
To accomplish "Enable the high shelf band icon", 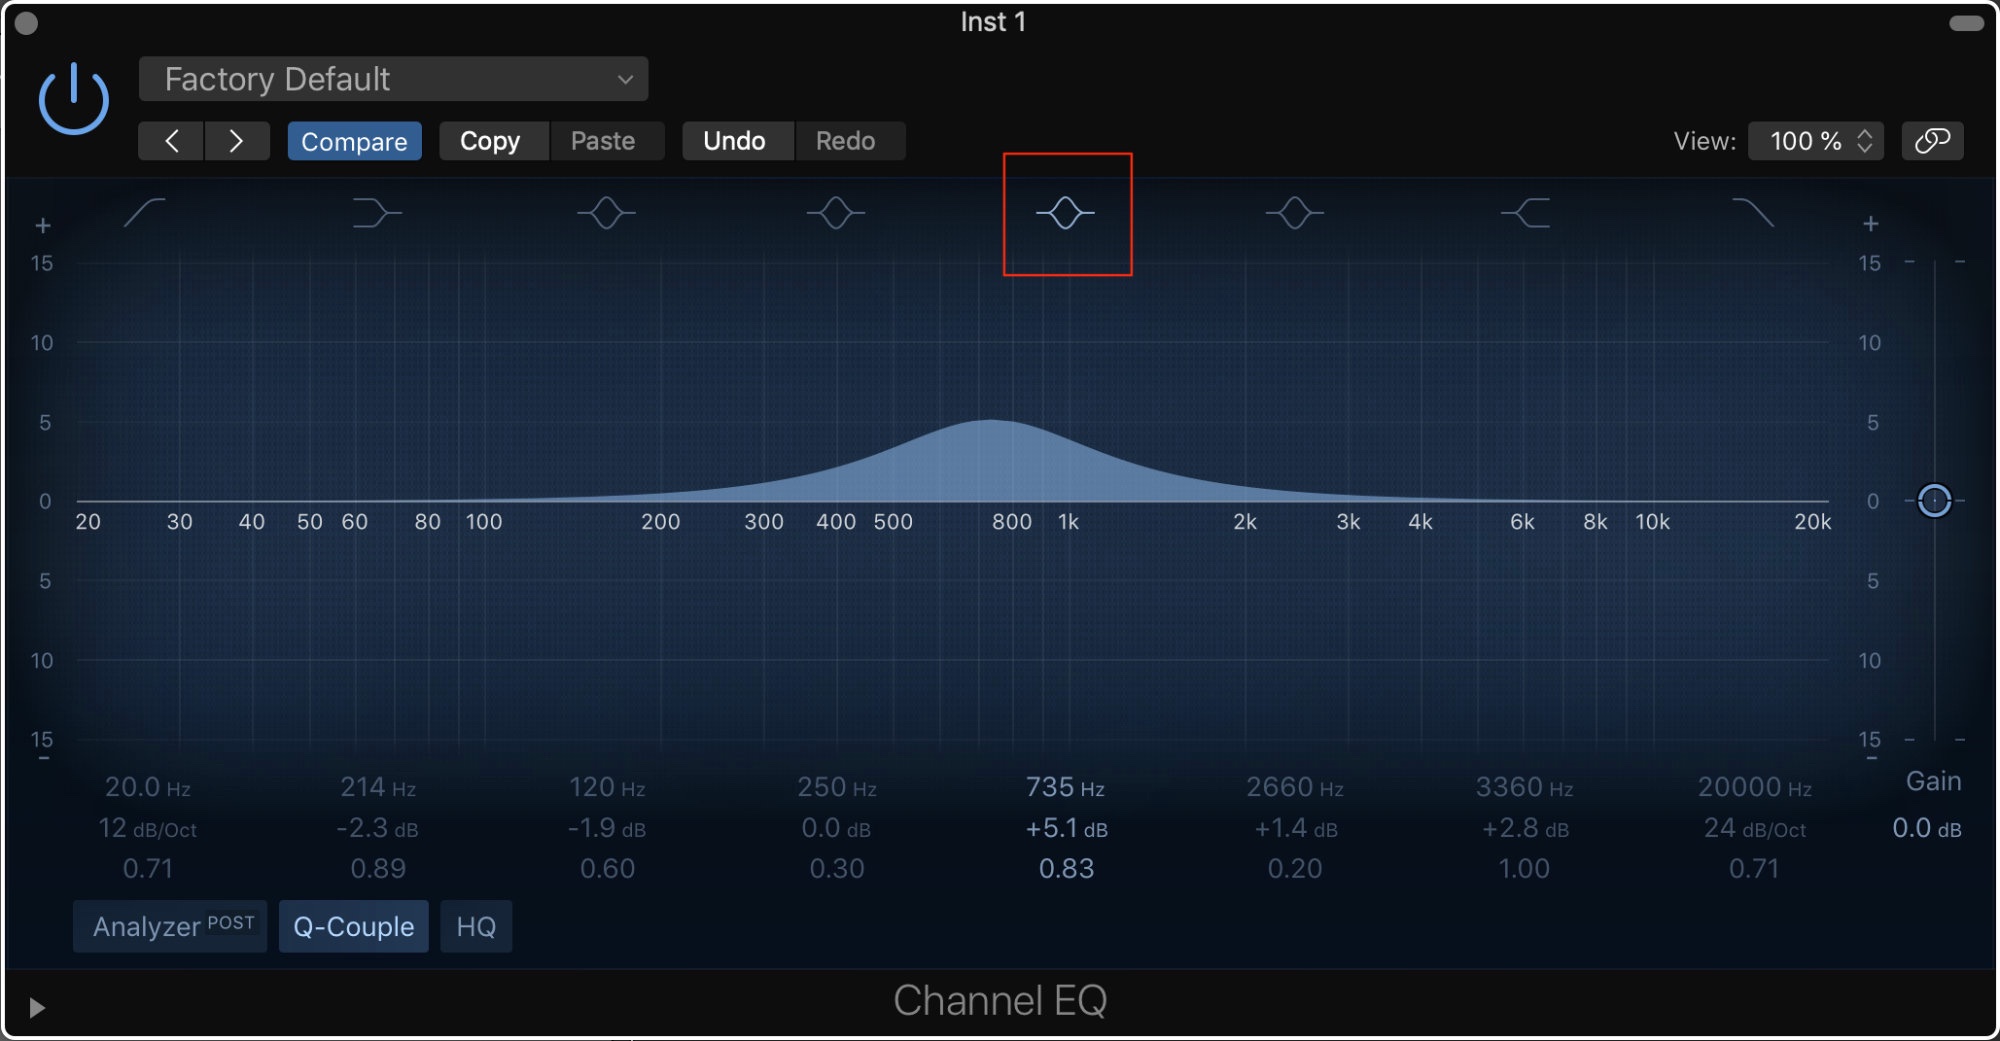I will pyautogui.click(x=1525, y=213).
